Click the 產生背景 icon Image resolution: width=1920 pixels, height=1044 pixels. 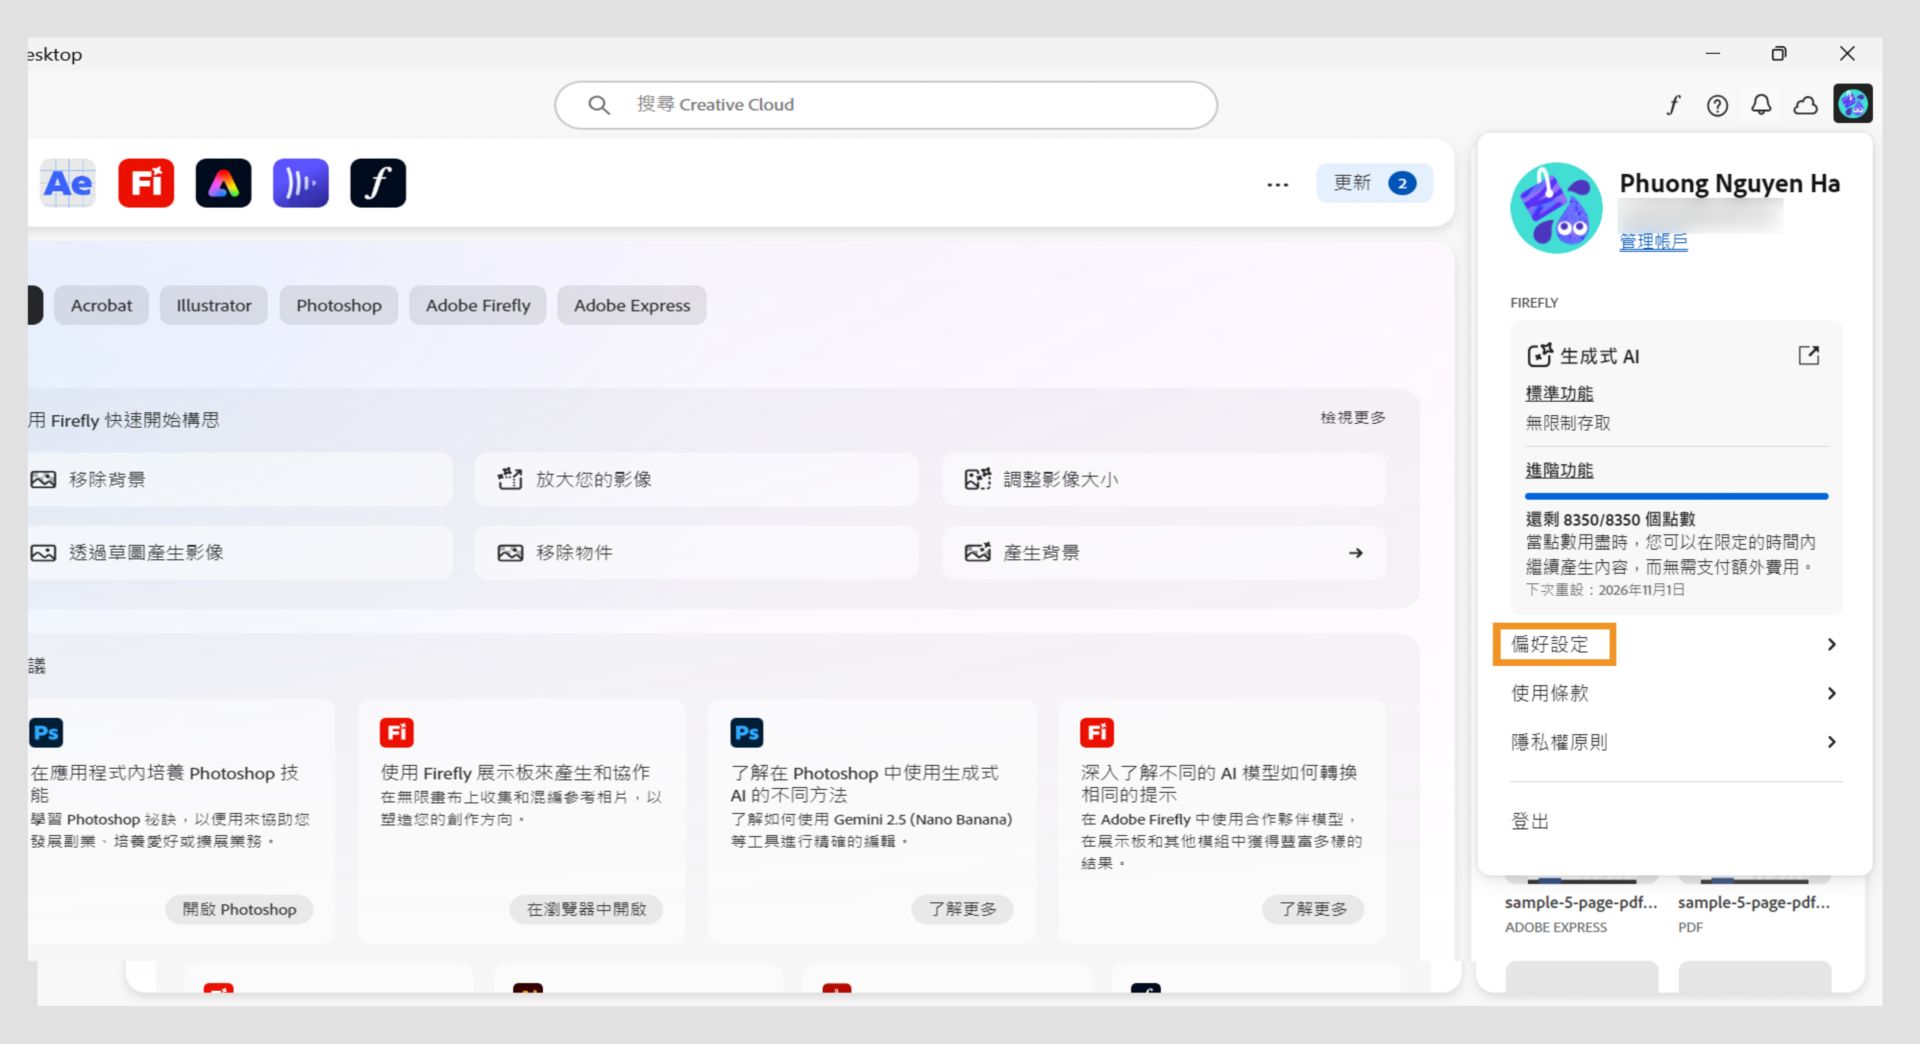pyautogui.click(x=977, y=552)
